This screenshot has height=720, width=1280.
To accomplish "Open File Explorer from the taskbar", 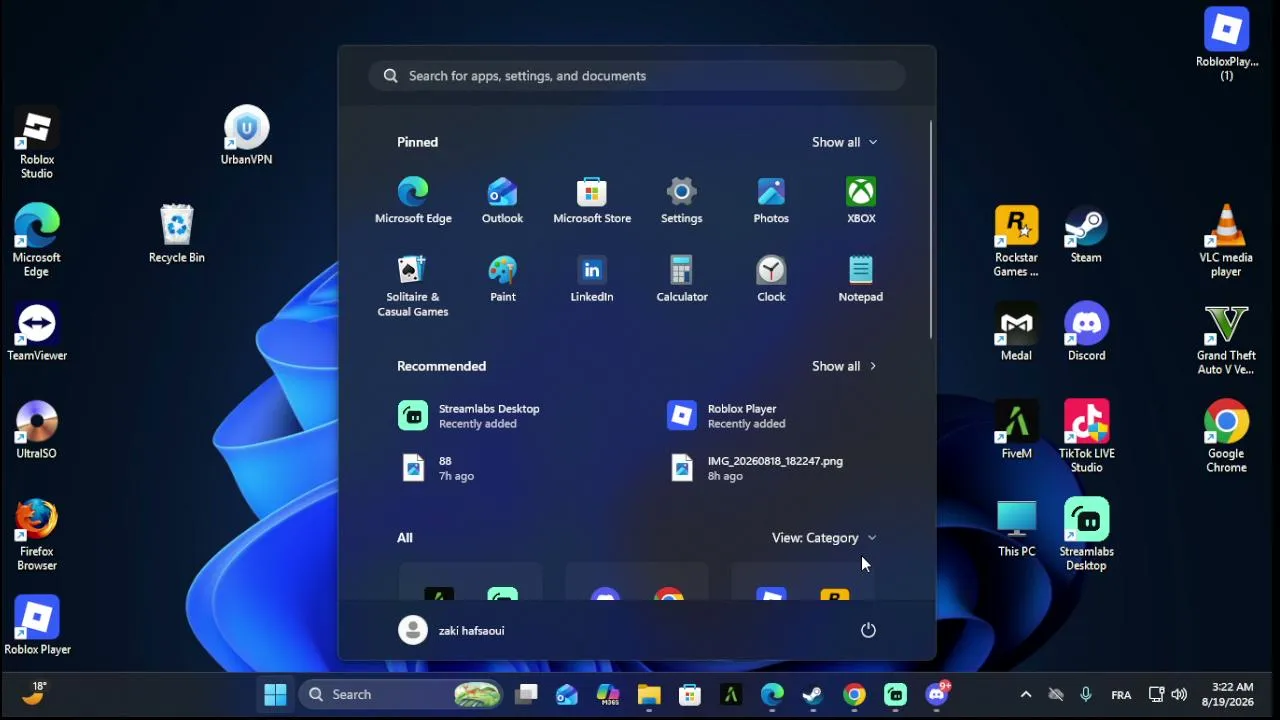I will click(x=649, y=694).
